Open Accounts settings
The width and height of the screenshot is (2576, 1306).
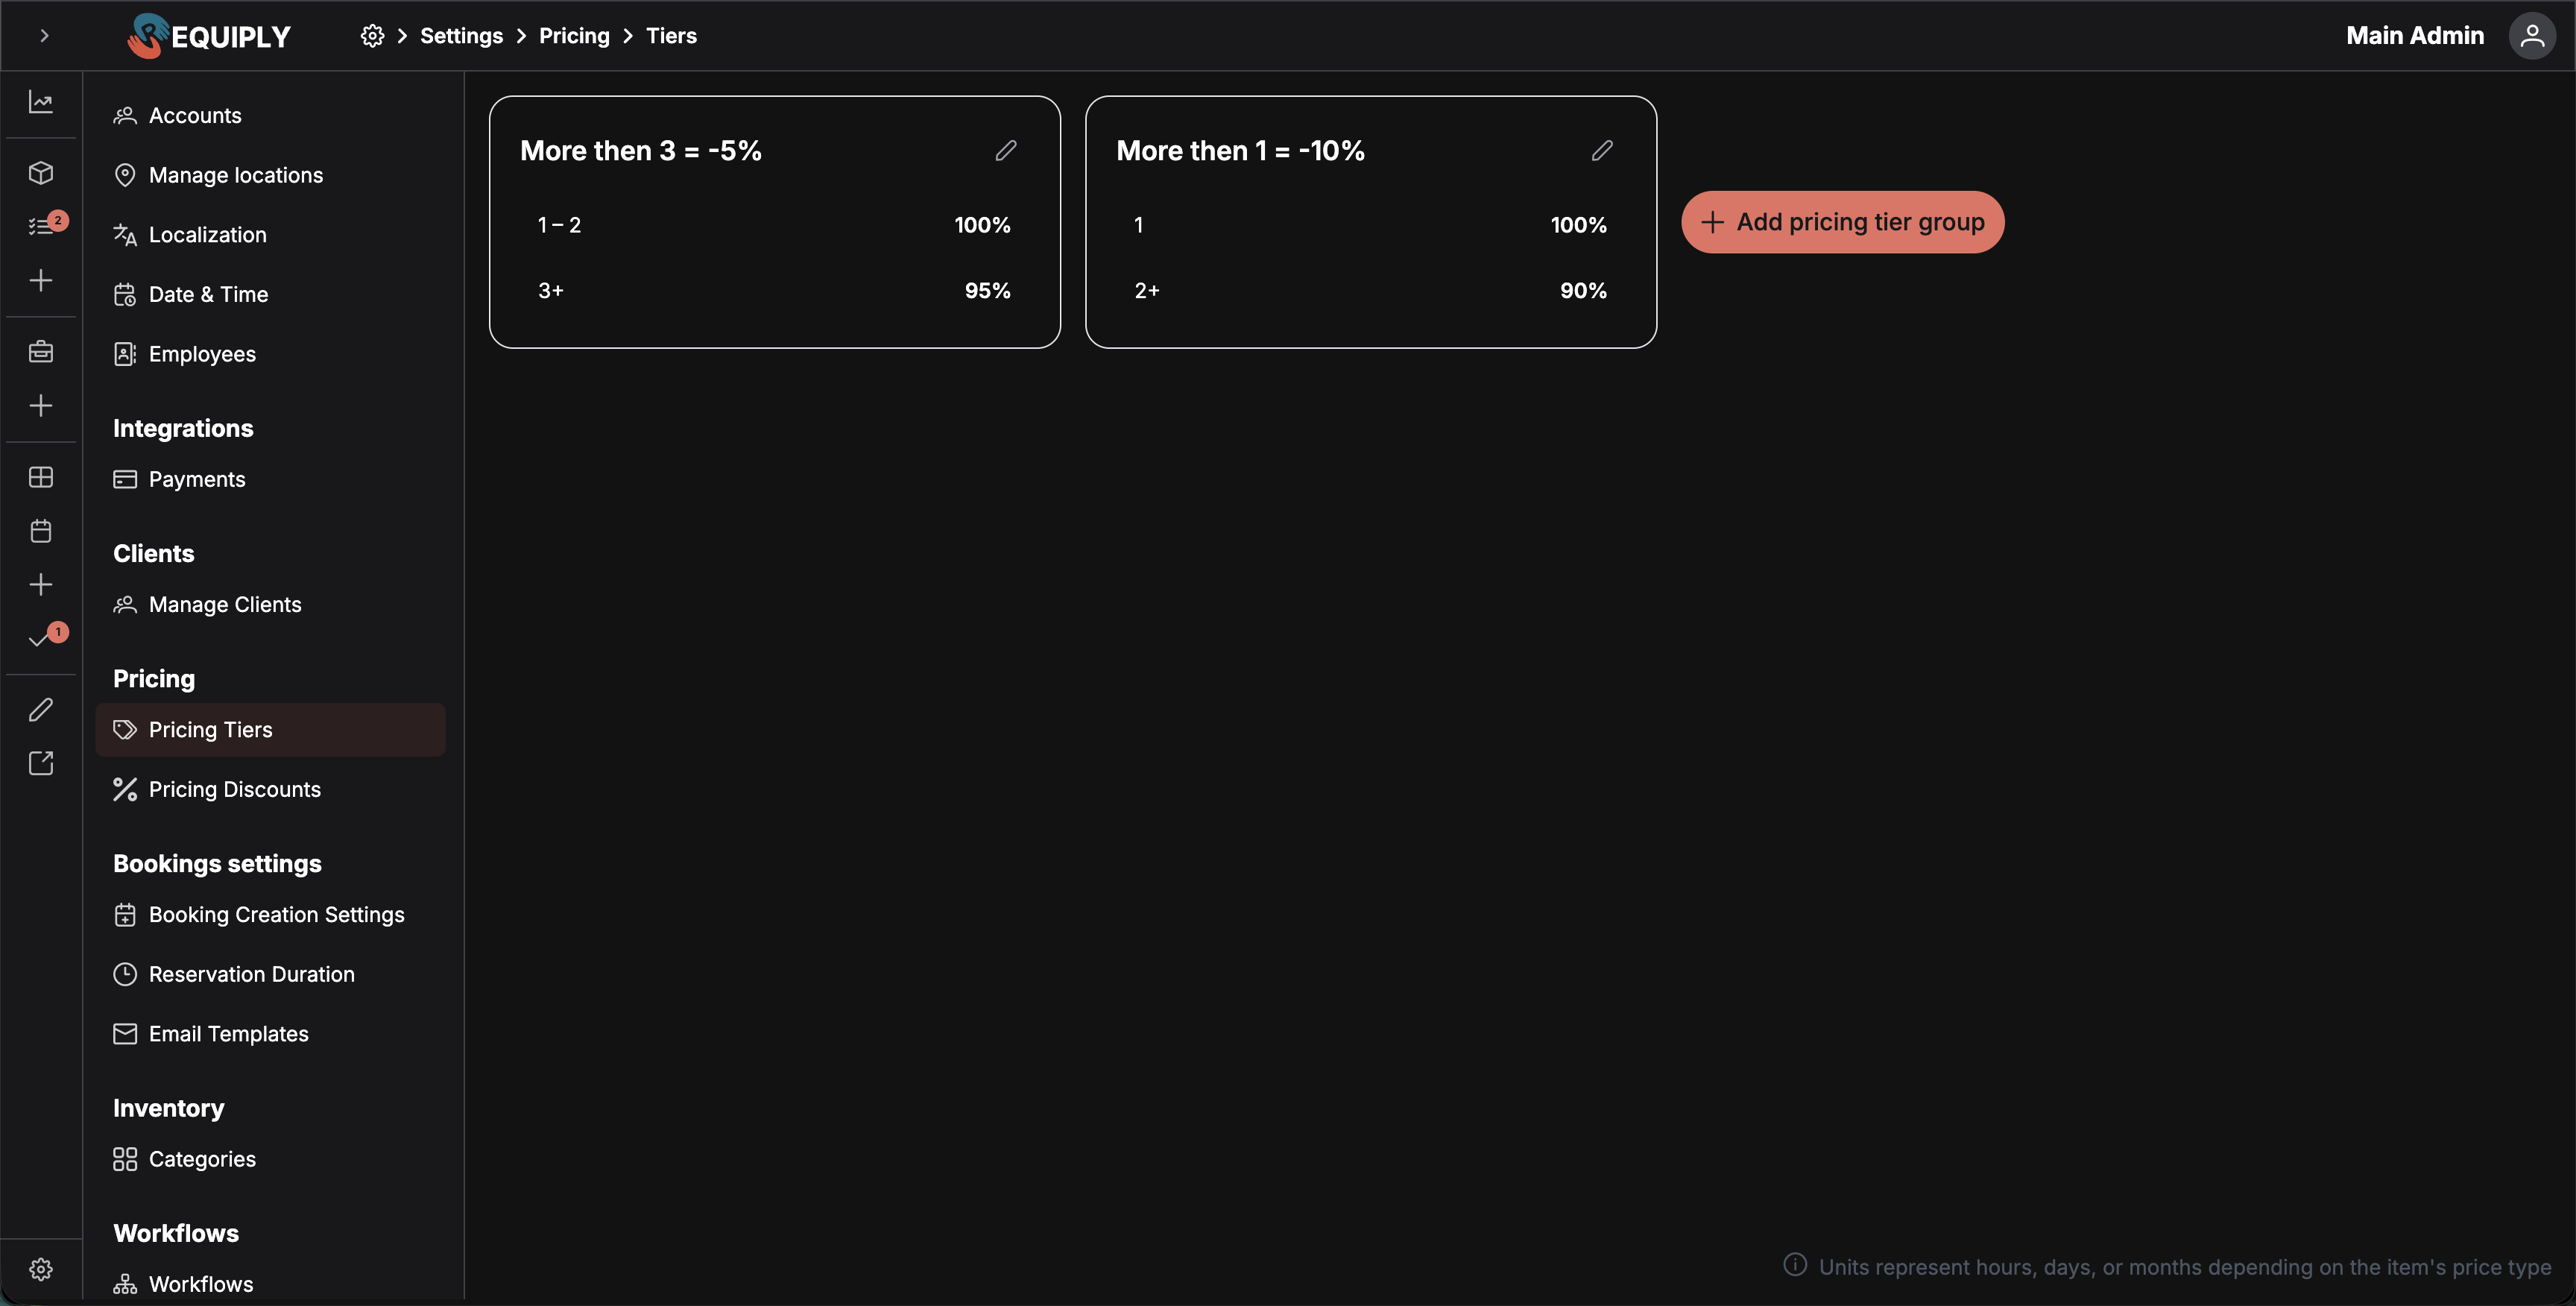click(x=270, y=116)
